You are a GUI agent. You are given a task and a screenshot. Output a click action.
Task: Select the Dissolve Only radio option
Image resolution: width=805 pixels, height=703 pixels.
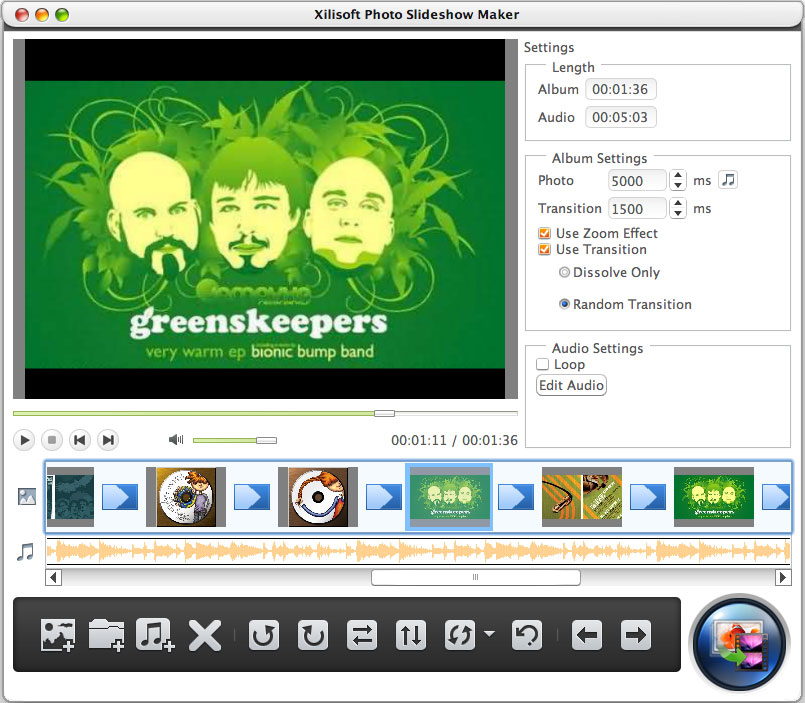point(565,272)
